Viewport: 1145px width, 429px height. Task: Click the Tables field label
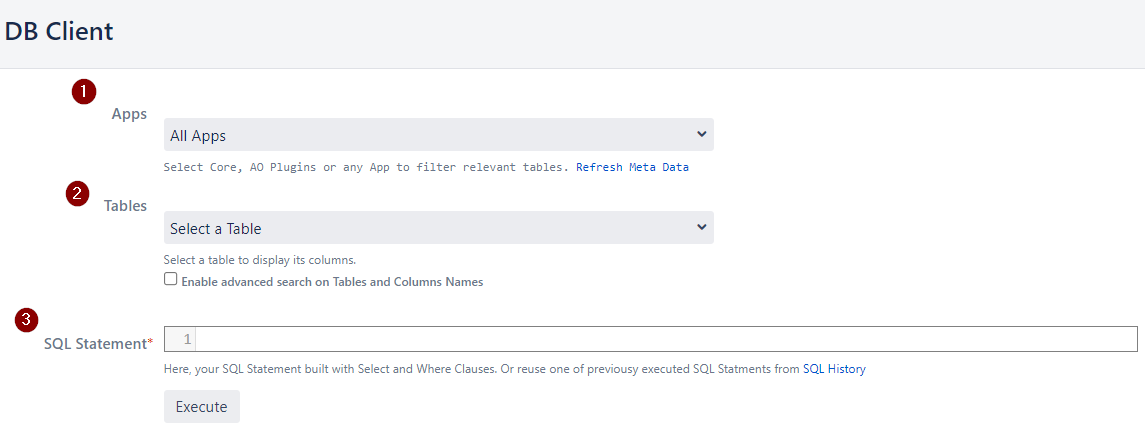[x=125, y=206]
